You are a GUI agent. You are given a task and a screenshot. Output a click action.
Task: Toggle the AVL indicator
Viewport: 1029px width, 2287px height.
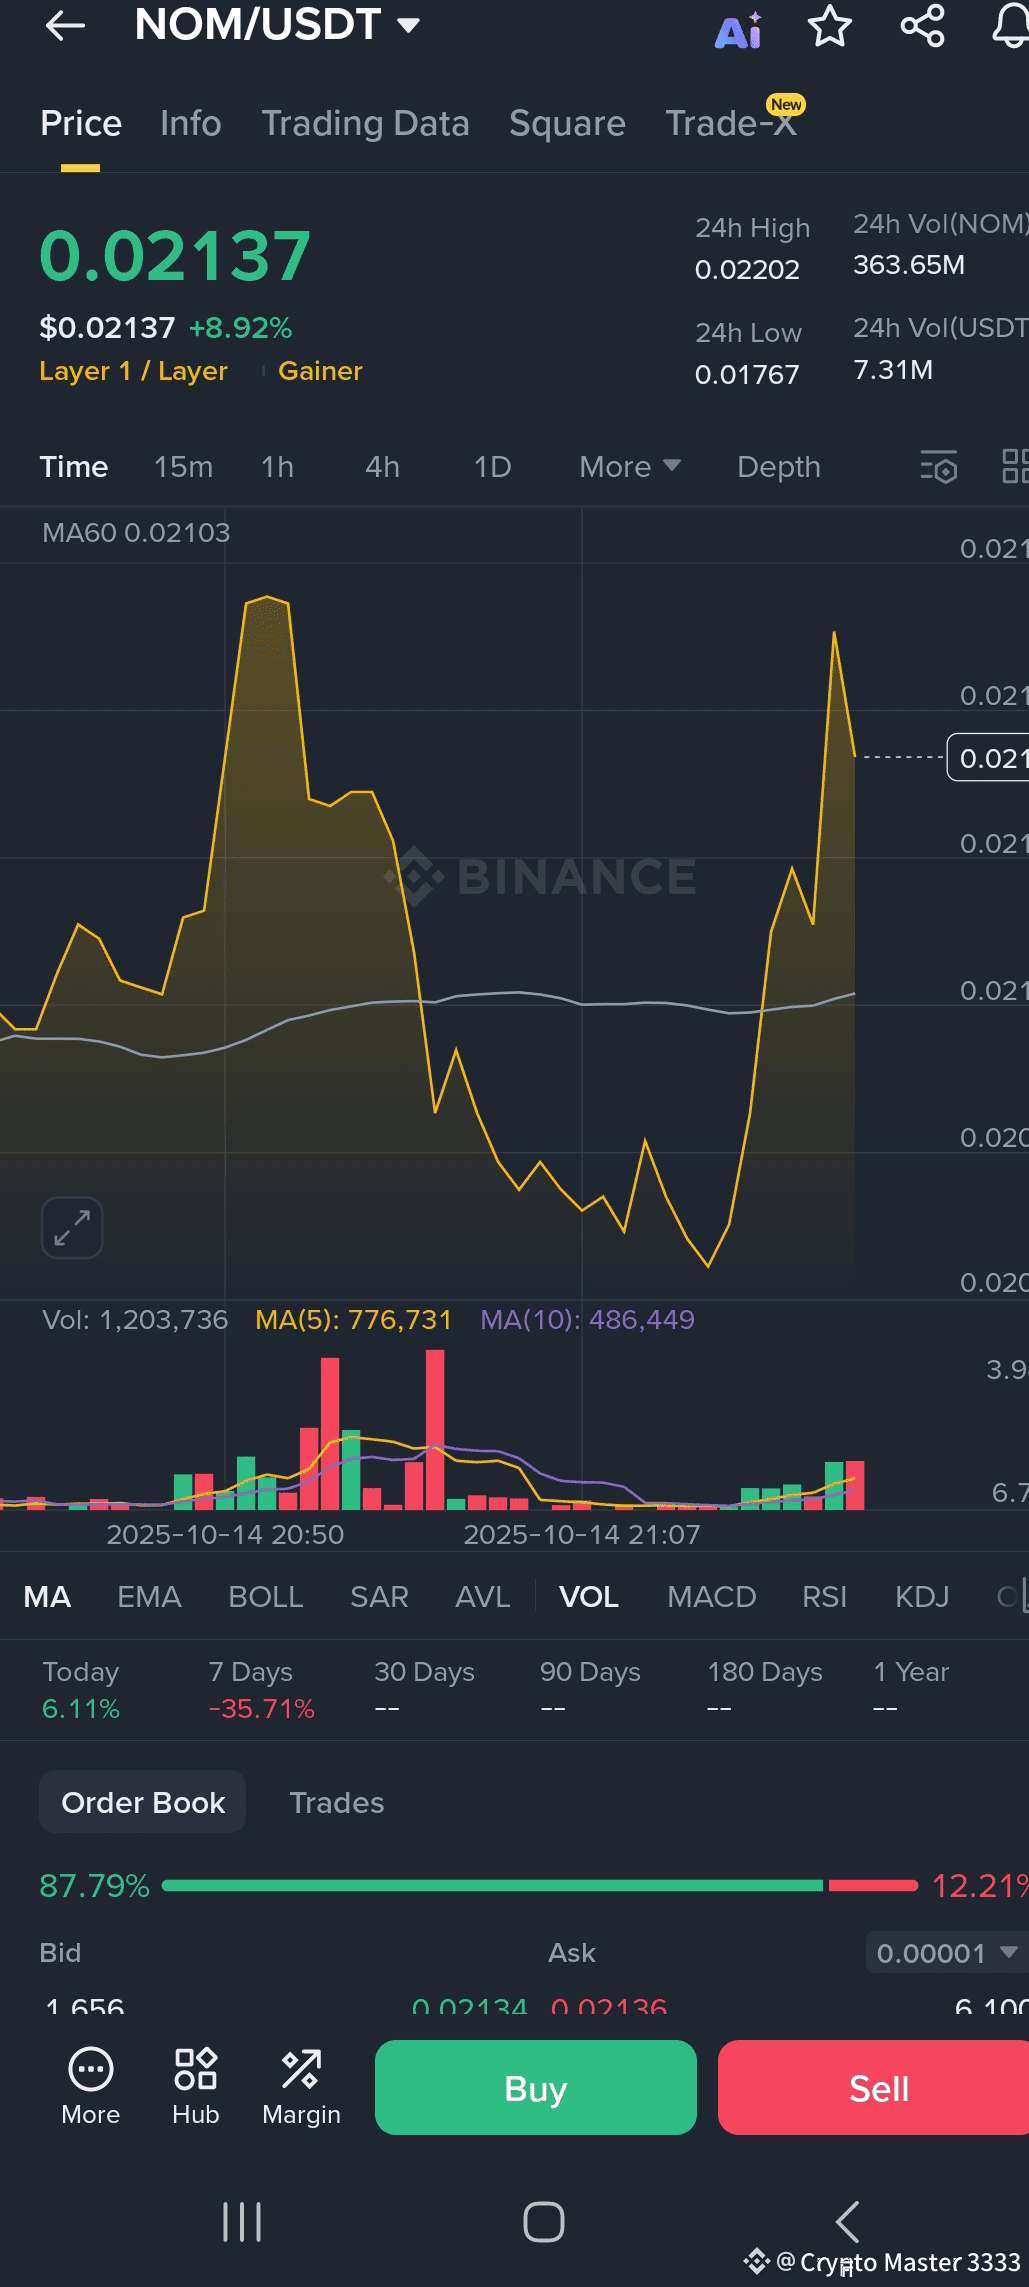483,1596
